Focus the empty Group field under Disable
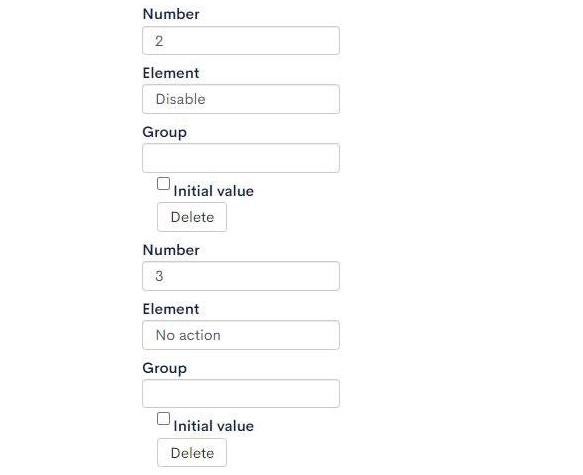 click(x=241, y=158)
